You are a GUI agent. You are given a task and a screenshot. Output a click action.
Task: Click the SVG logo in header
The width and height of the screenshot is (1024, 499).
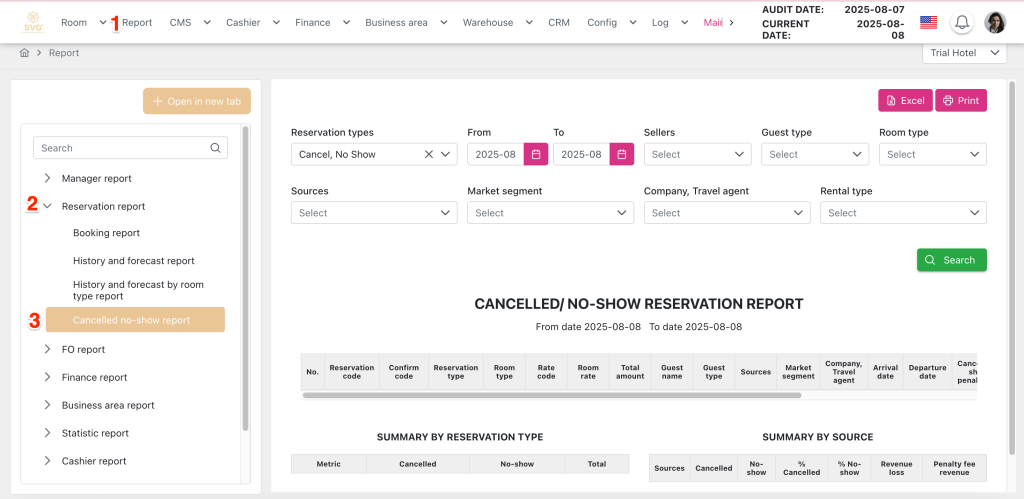(34, 22)
